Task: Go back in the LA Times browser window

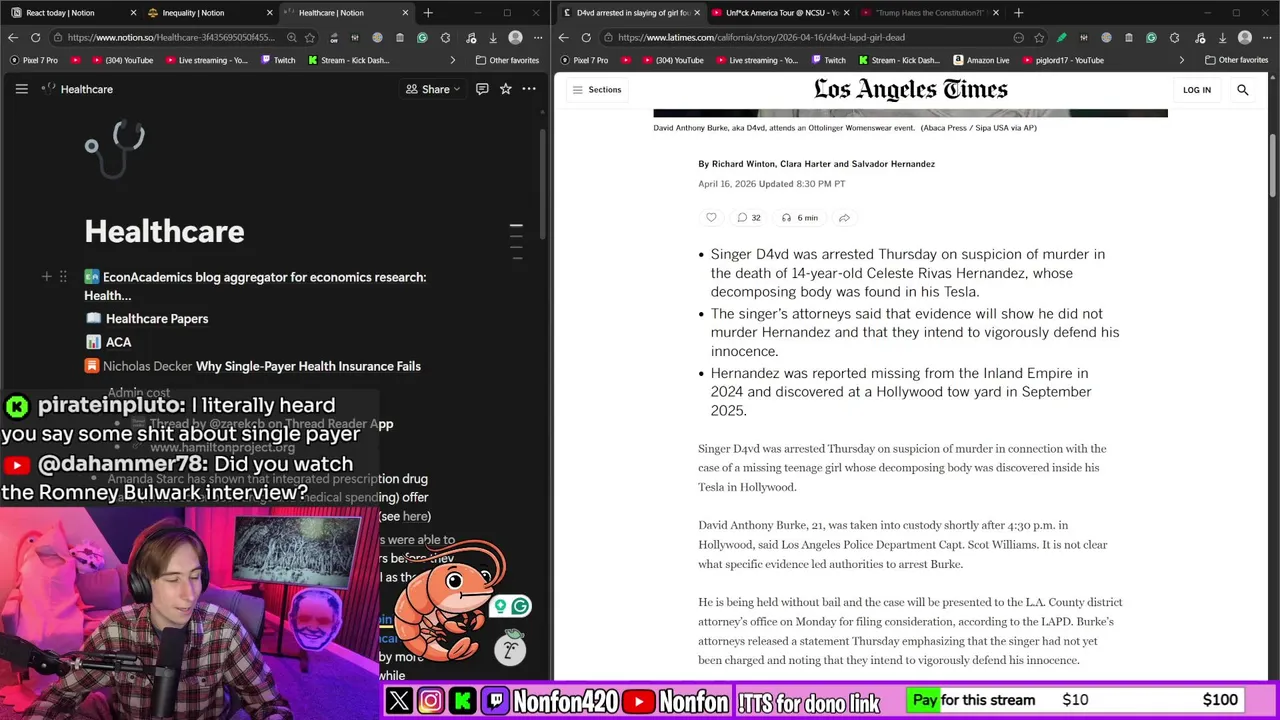Action: tap(563, 37)
